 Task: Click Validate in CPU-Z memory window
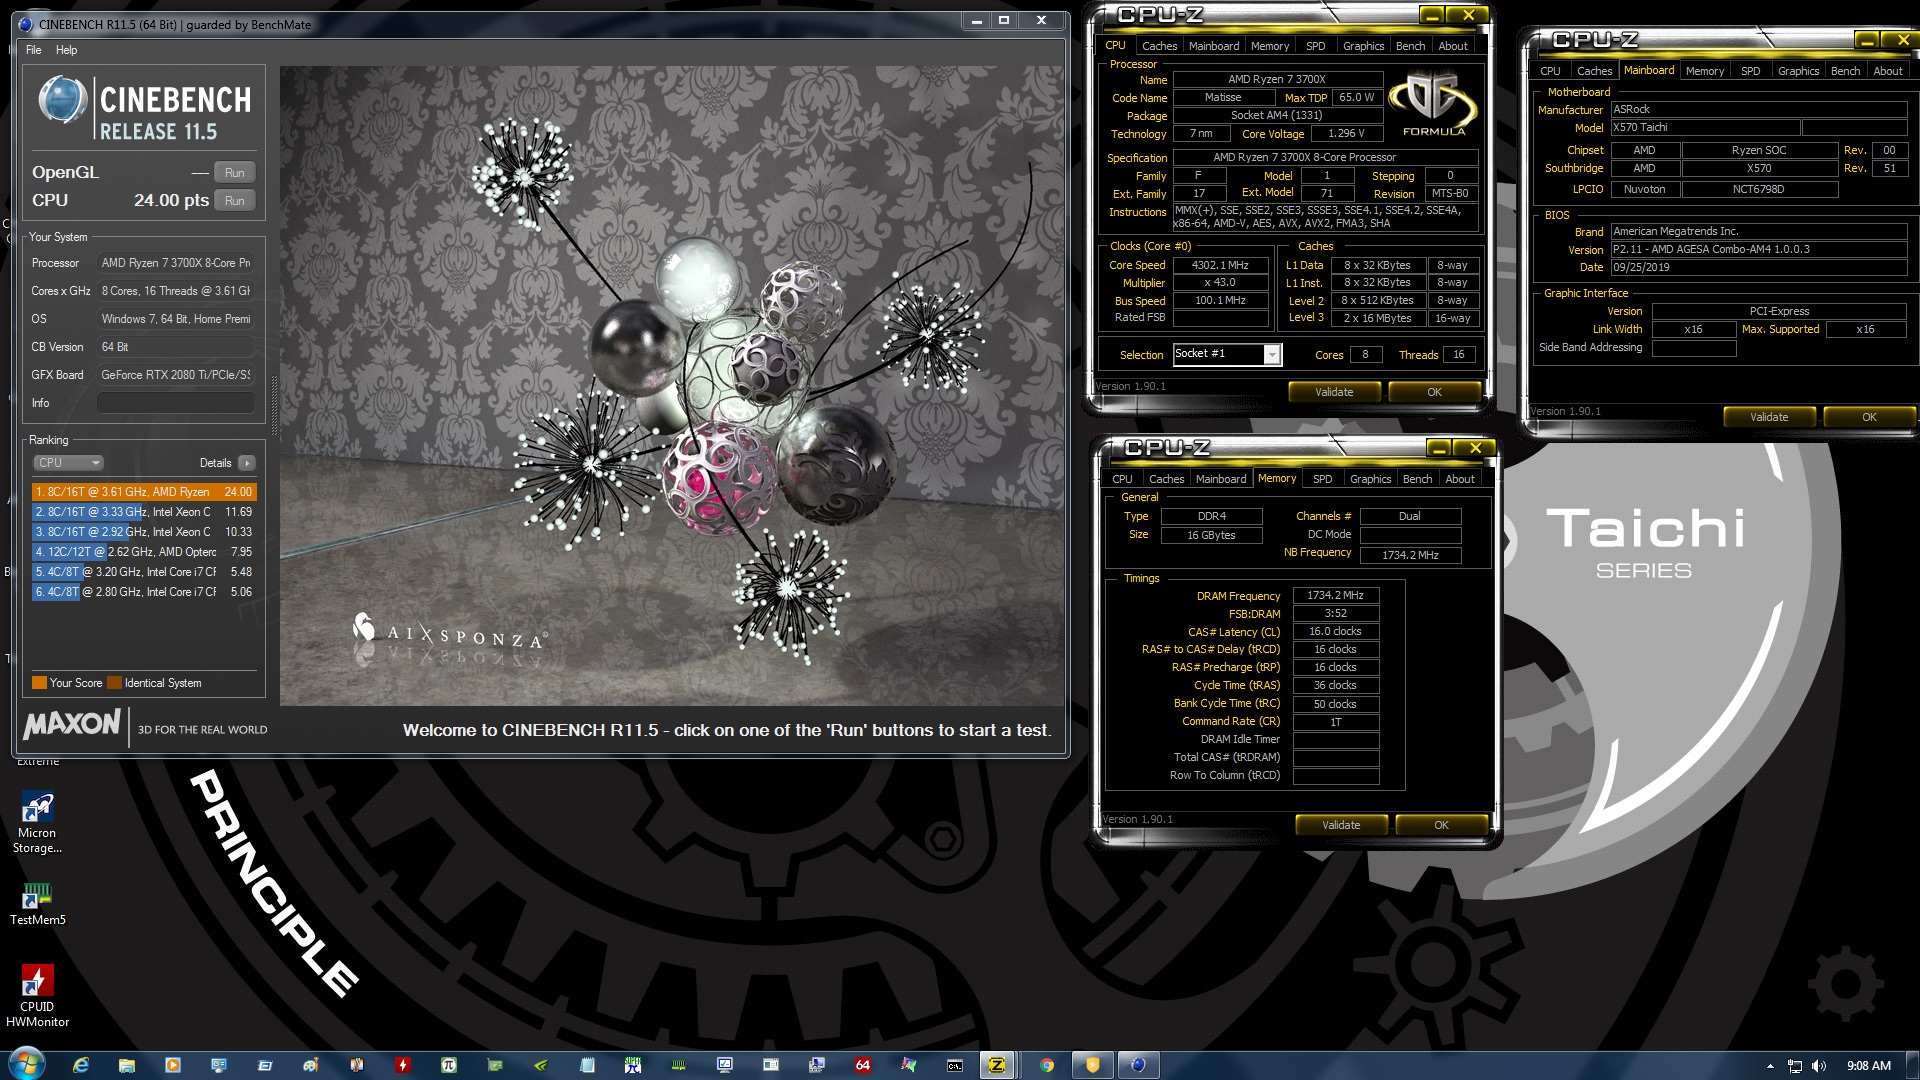pyautogui.click(x=1341, y=825)
